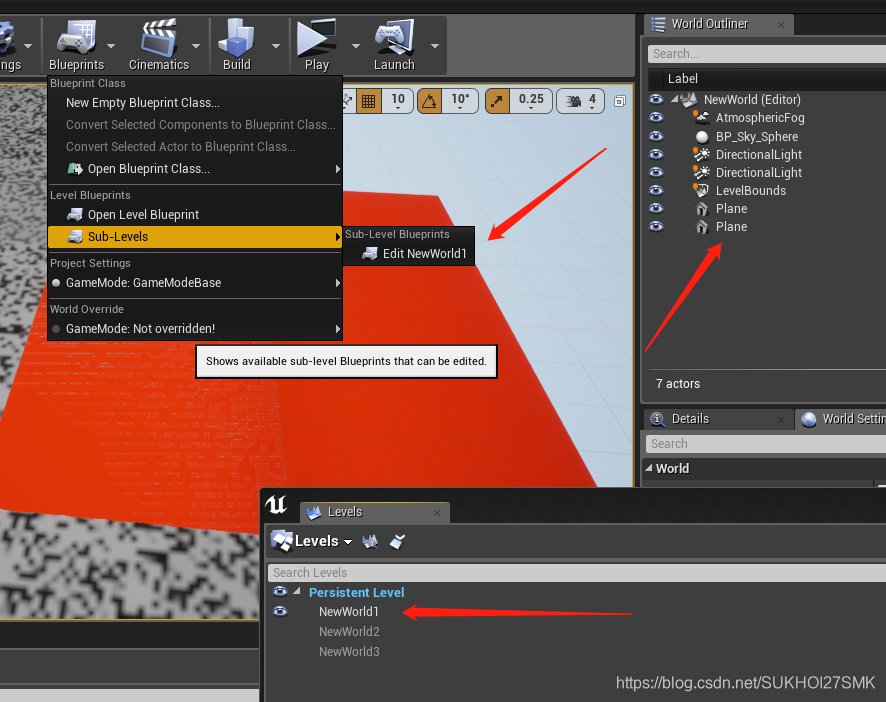Screen dimensions: 886x702
Task: Collapse NewWorld (Editor) tree node
Action: click(x=675, y=99)
